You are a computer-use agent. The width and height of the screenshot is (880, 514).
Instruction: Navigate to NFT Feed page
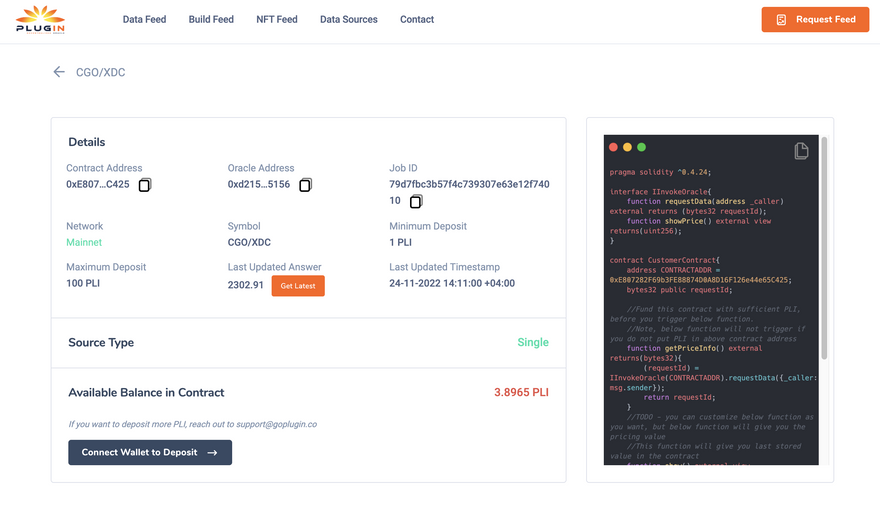click(277, 19)
